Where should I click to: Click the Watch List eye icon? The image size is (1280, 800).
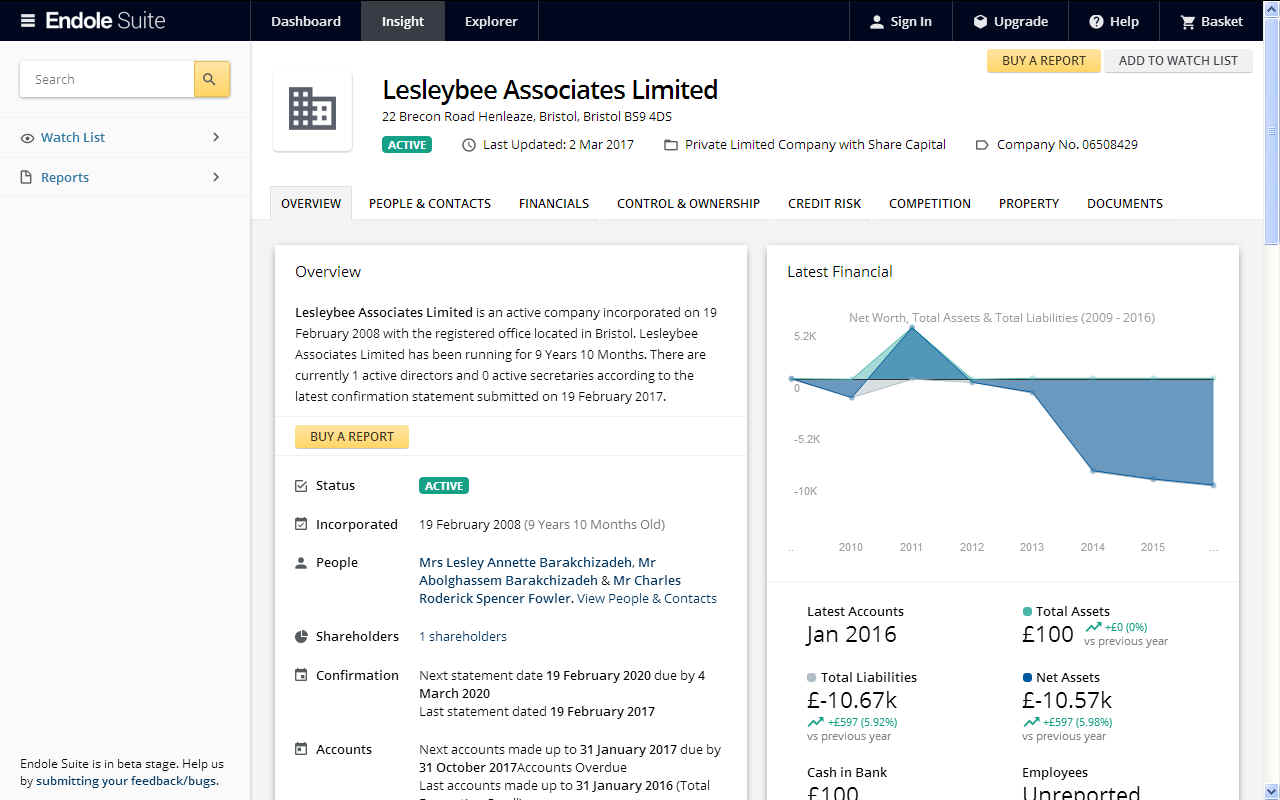pos(27,138)
